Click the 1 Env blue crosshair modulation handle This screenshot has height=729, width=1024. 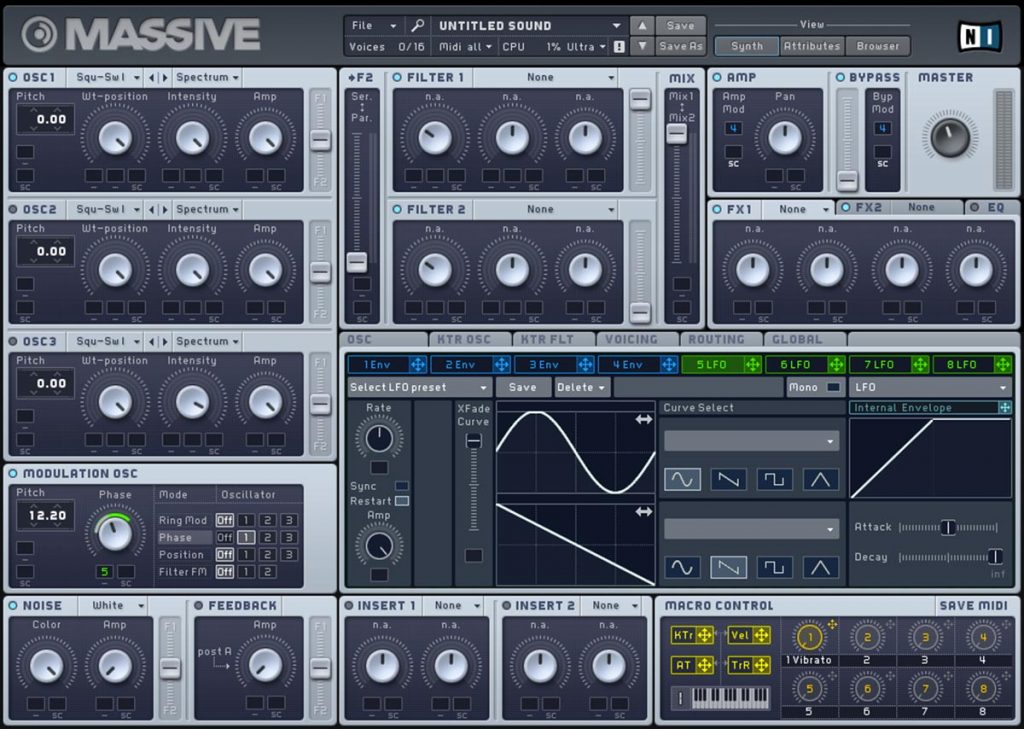pyautogui.click(x=418, y=364)
